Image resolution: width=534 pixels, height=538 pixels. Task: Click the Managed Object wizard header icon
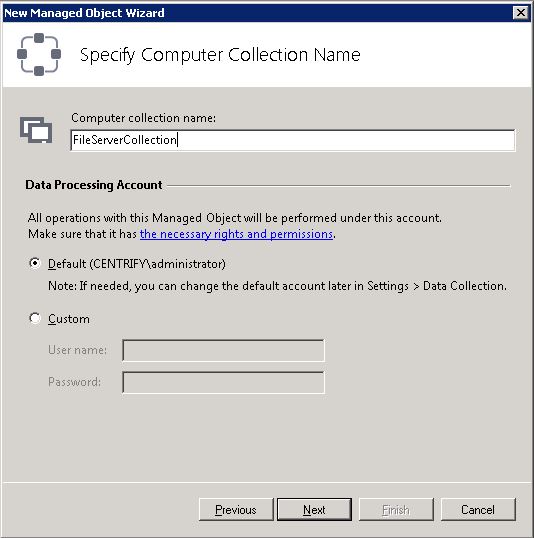[39, 54]
